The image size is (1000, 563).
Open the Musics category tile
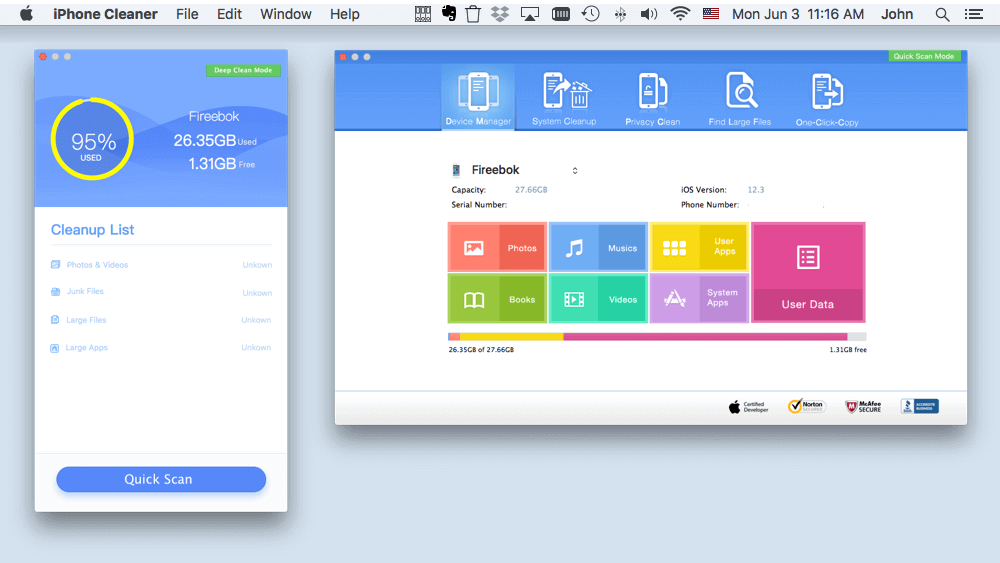(598, 248)
